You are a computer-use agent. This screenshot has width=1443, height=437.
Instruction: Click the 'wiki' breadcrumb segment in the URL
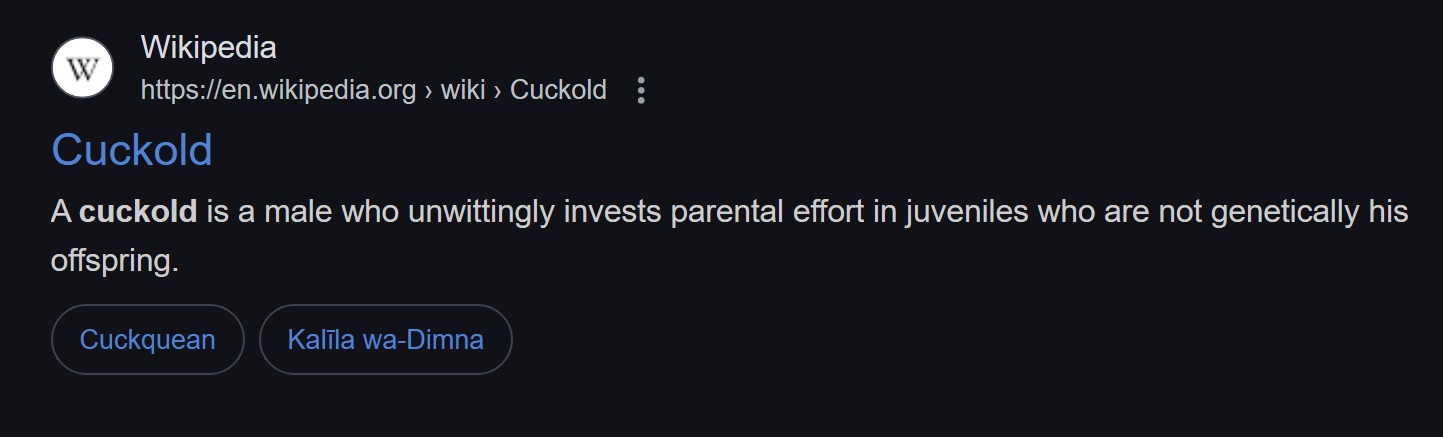point(463,90)
